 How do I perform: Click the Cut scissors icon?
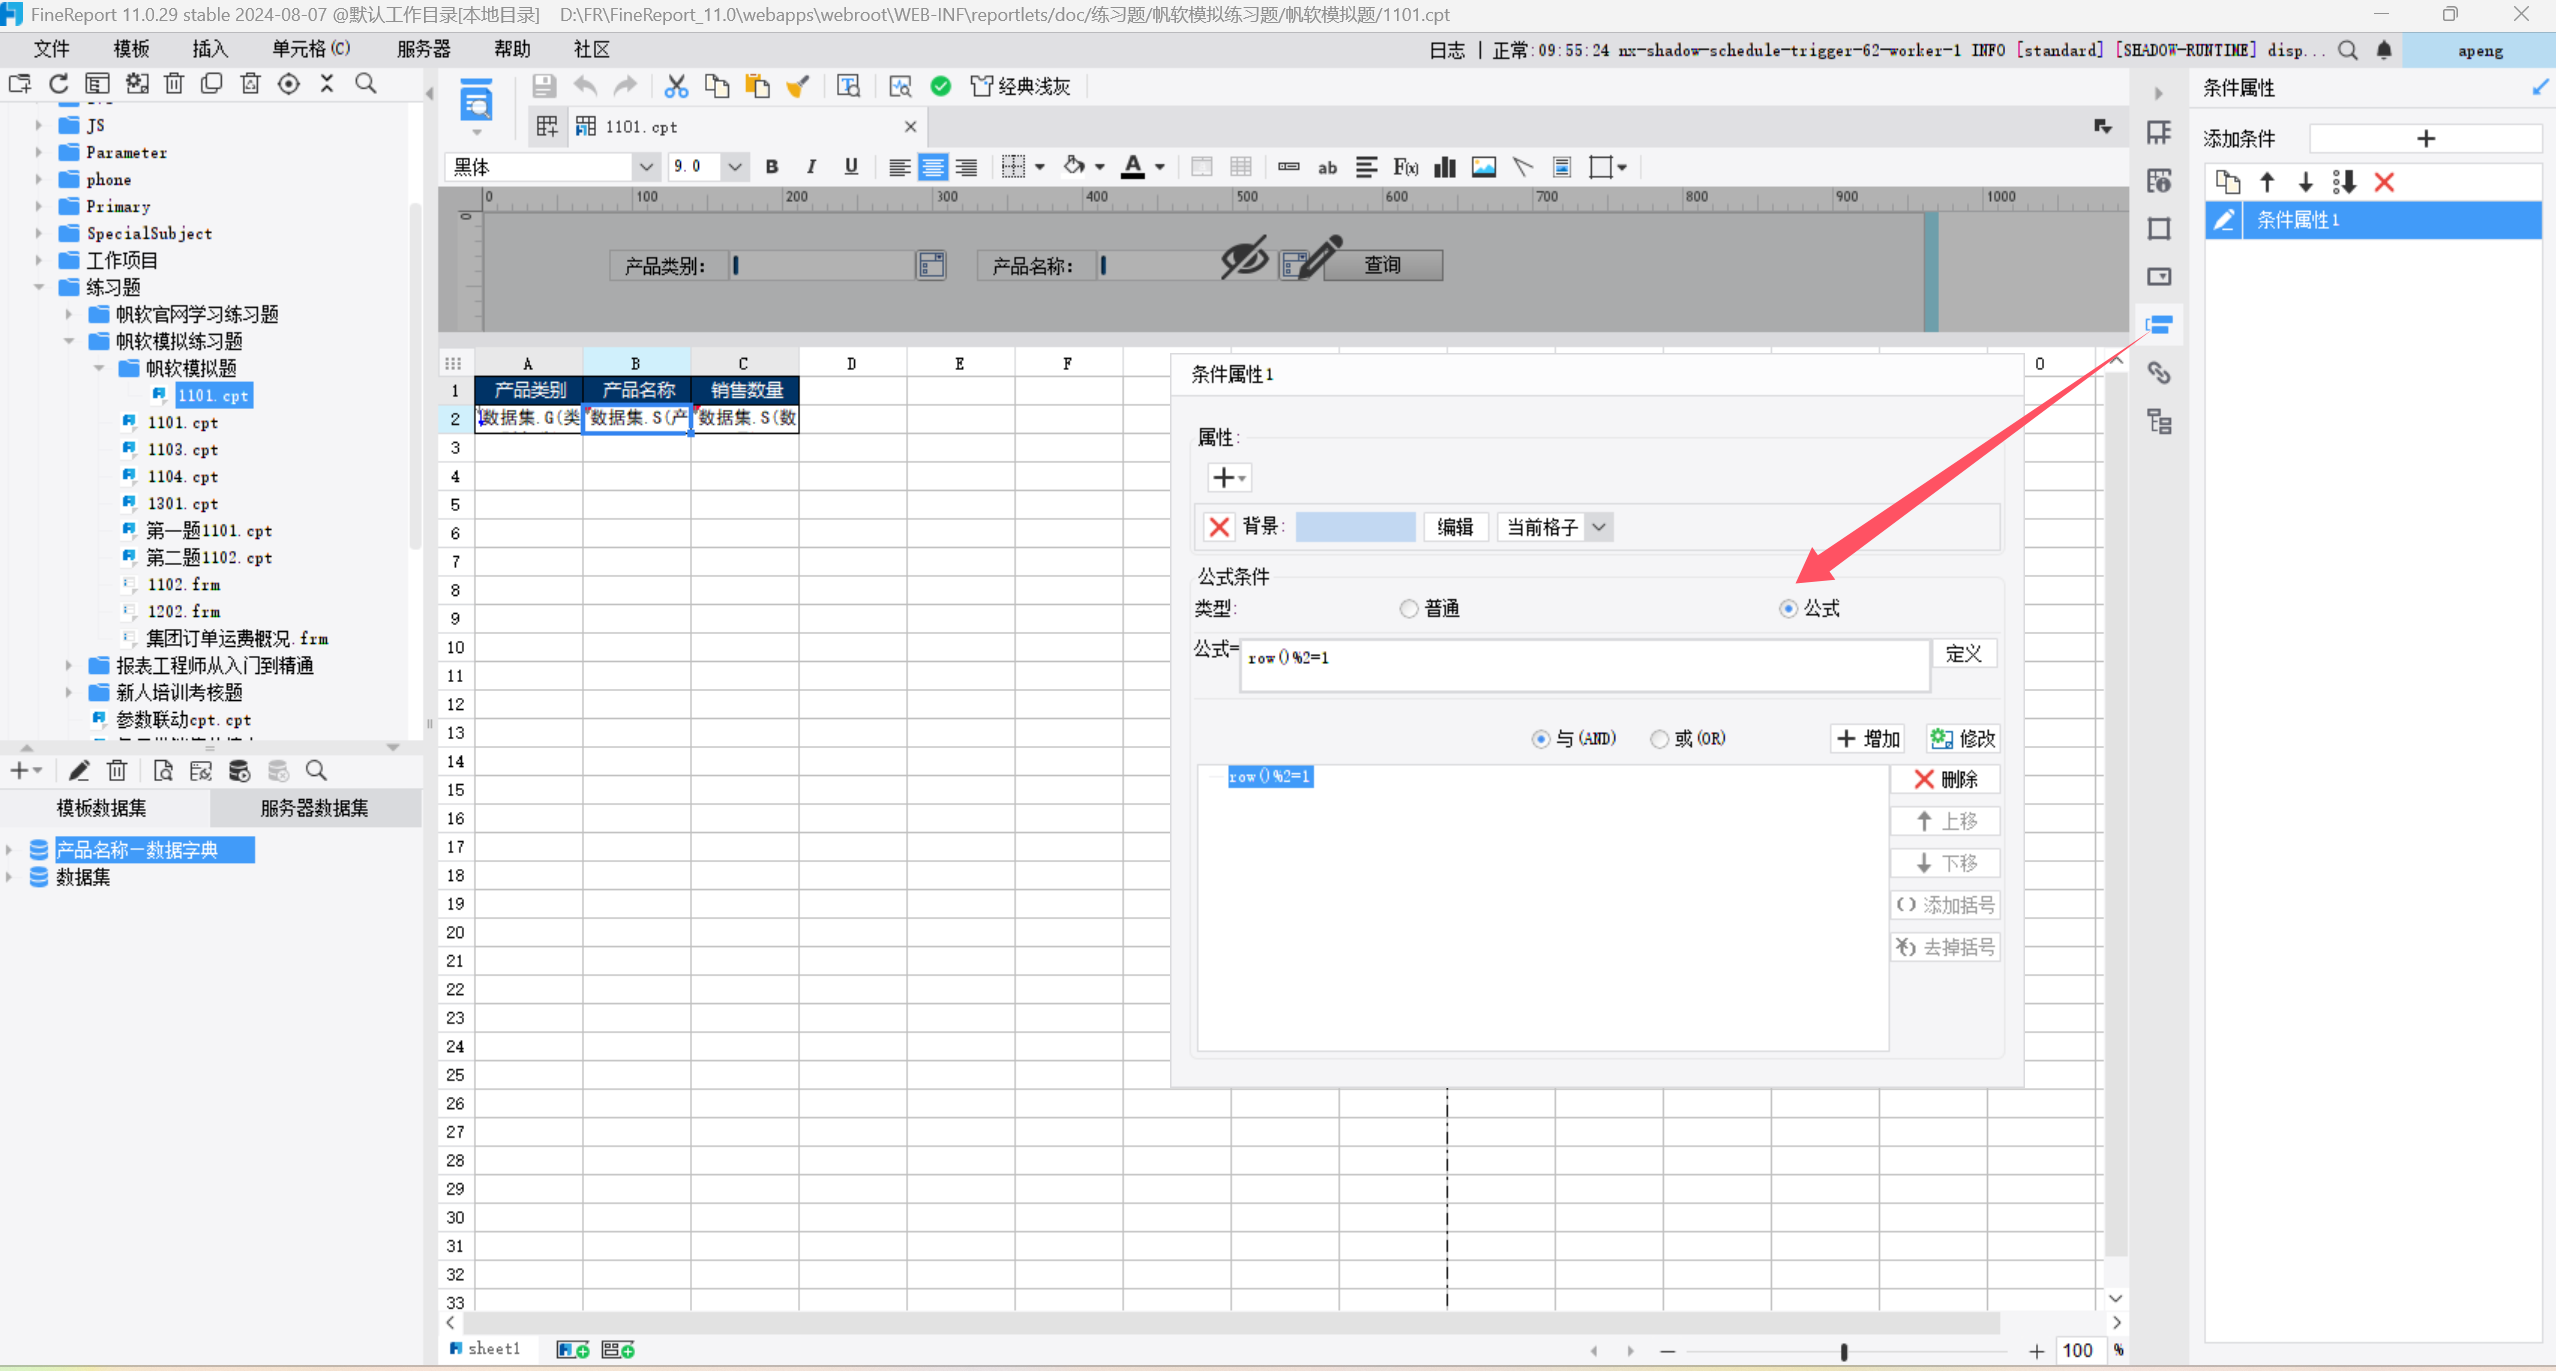676,86
